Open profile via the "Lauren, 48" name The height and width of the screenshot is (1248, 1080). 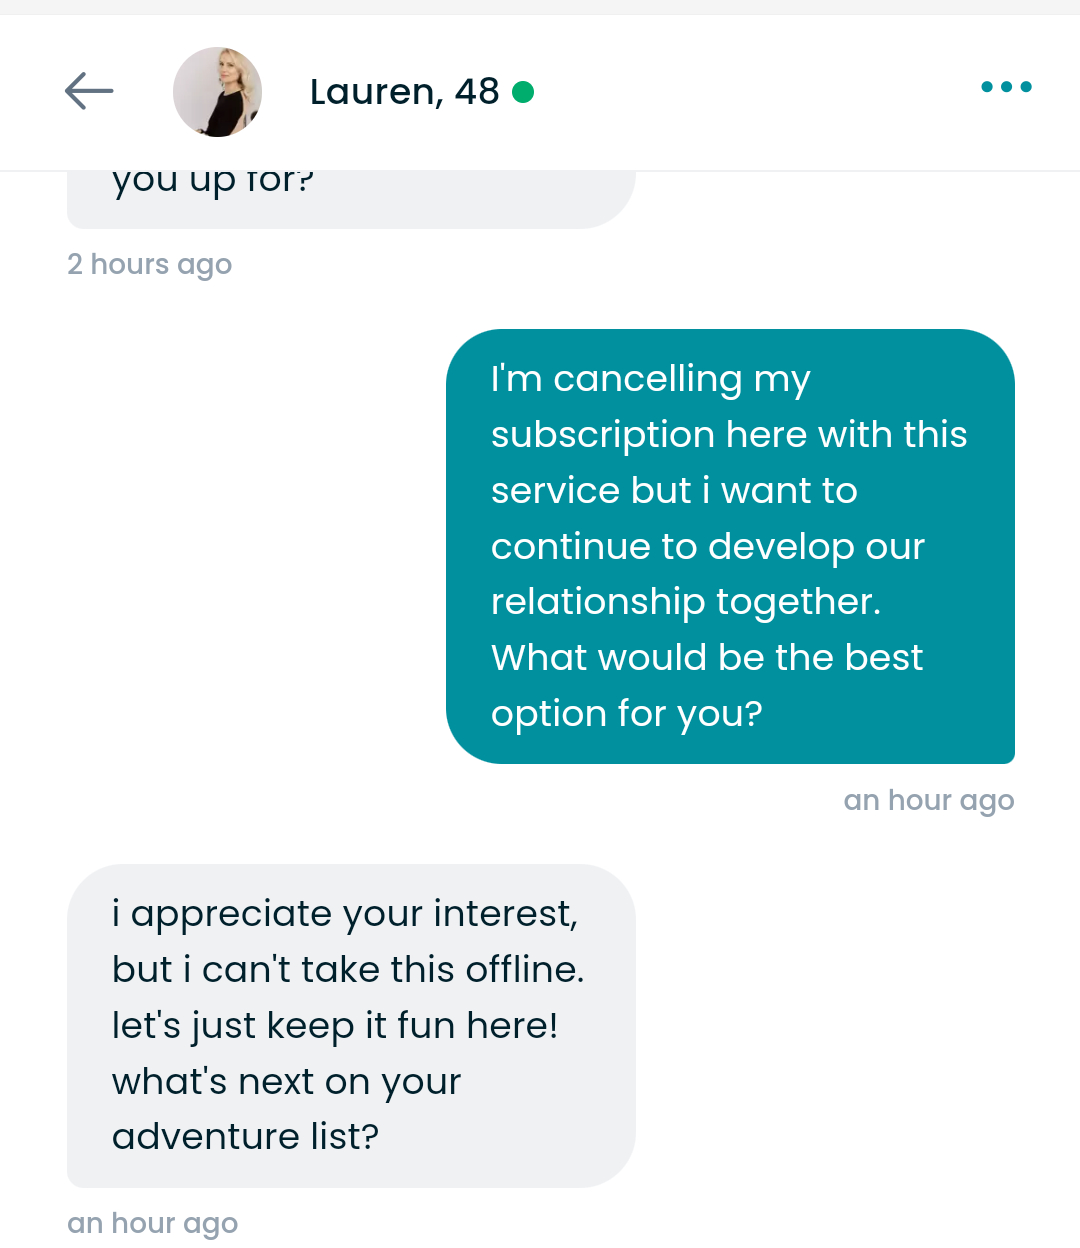tap(404, 92)
